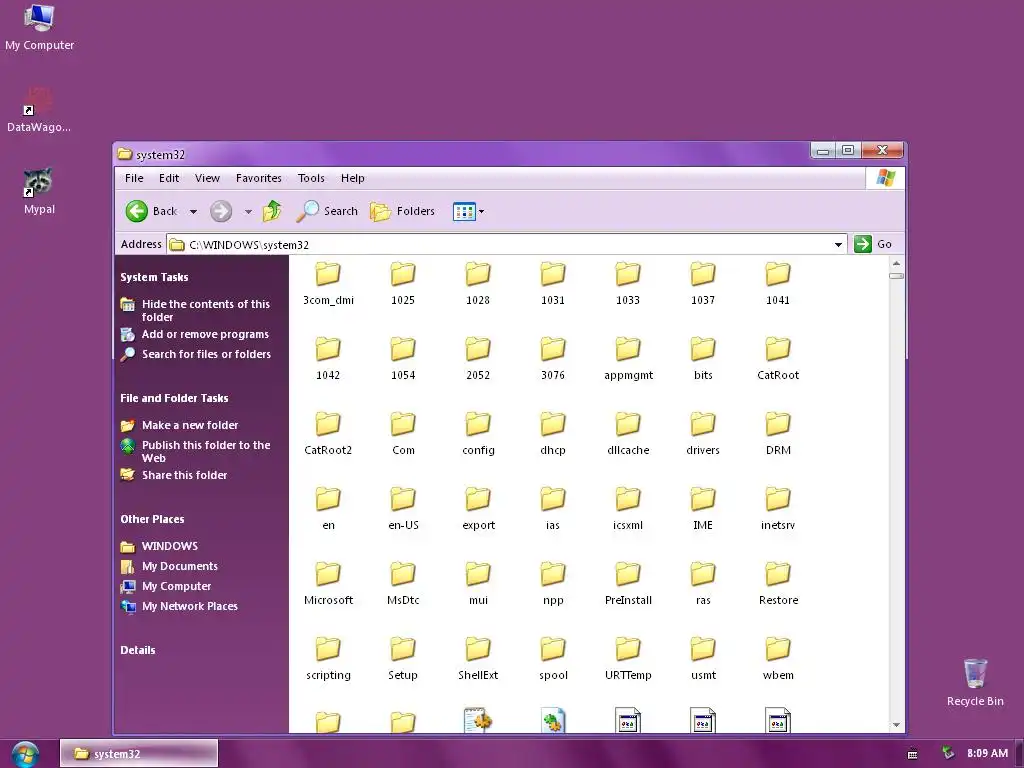Collapse the File and Folder Tasks header
Viewport: 1024px width, 768px height.
click(174, 398)
